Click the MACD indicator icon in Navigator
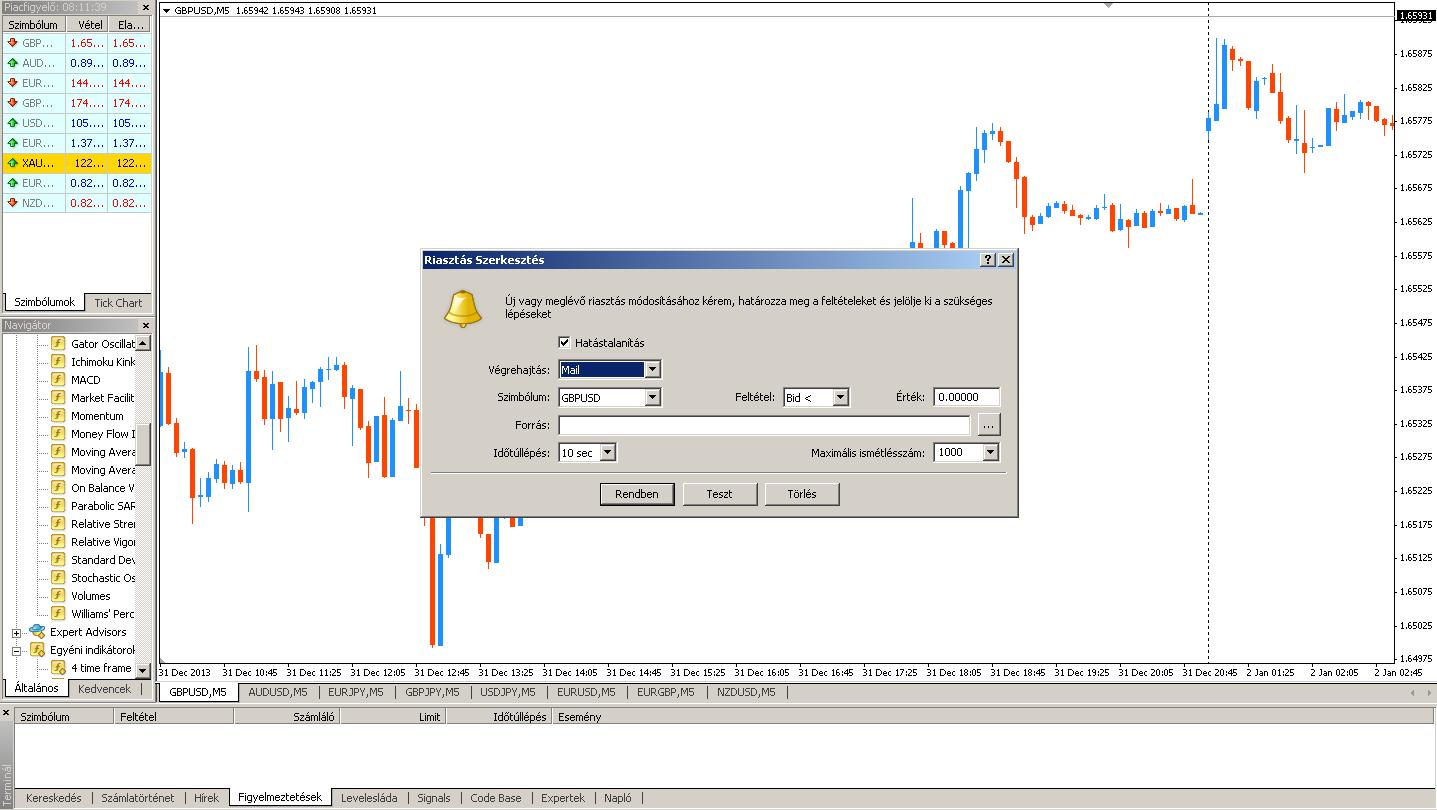1437x810 pixels. 58,380
